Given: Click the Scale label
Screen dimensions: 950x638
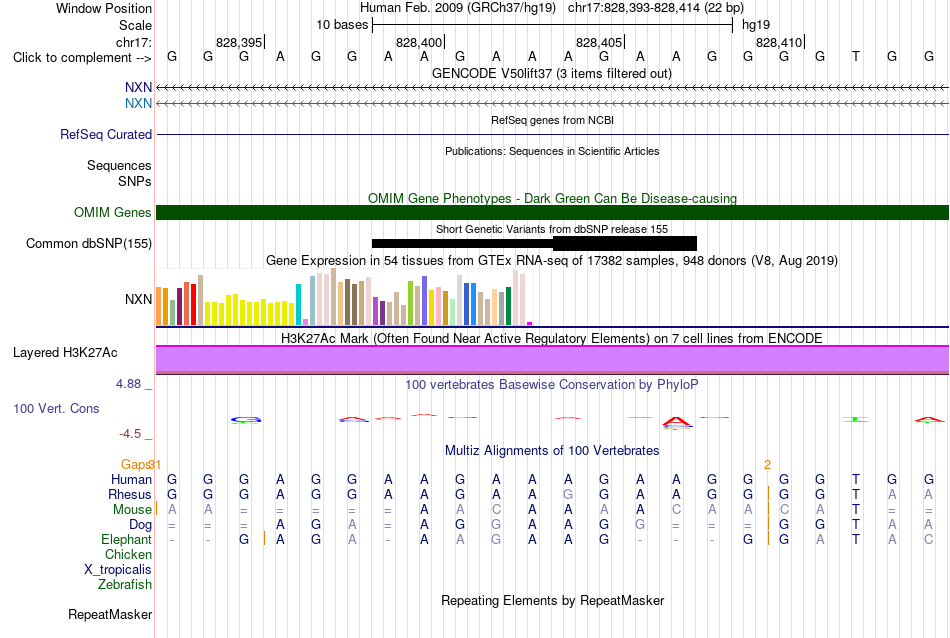Looking at the screenshot, I should pyautogui.click(x=136, y=25).
